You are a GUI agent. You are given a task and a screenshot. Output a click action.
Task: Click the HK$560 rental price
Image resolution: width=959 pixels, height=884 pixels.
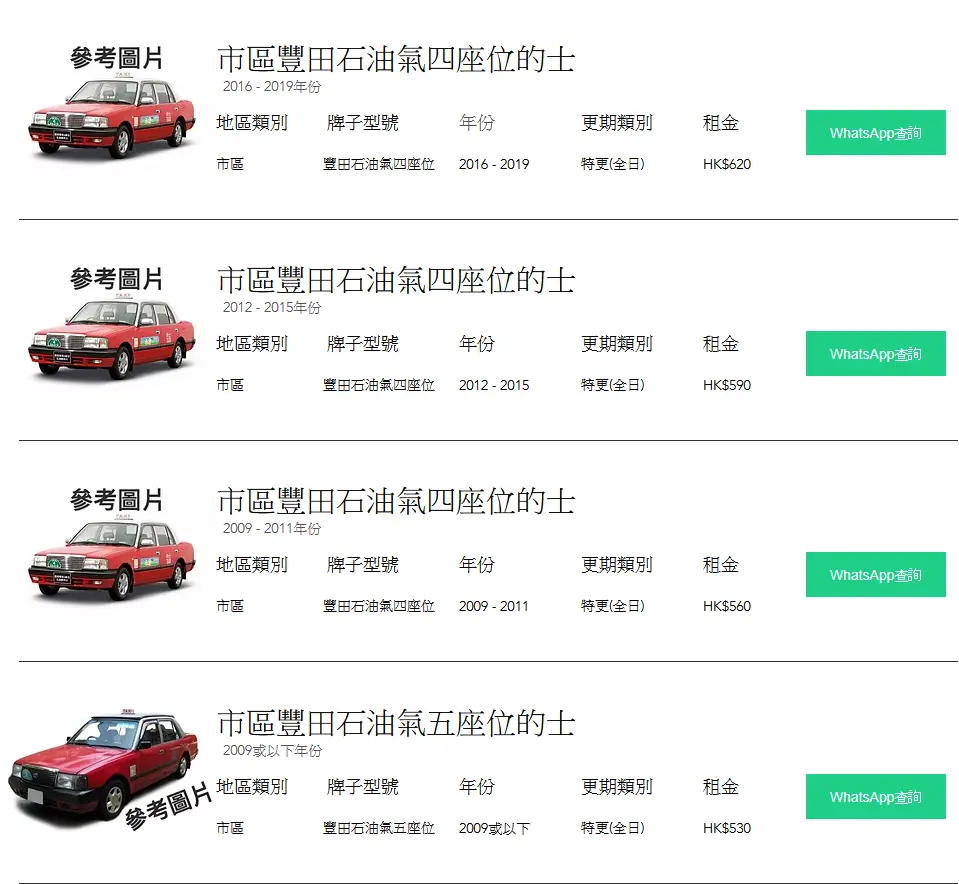click(x=727, y=606)
